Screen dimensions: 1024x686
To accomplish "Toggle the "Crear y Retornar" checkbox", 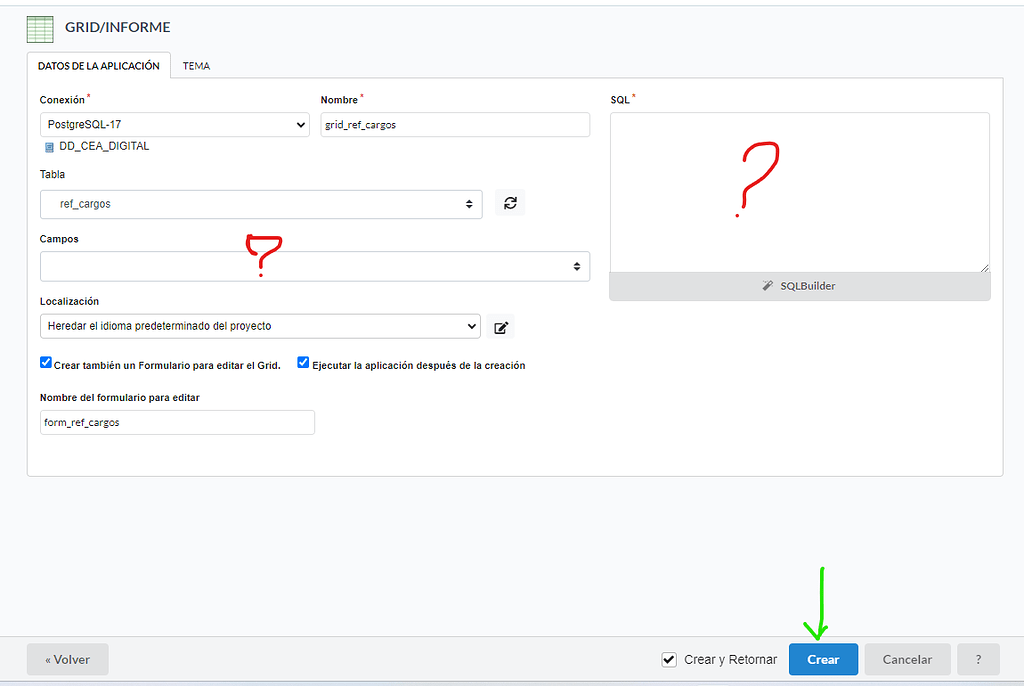I will tap(668, 659).
